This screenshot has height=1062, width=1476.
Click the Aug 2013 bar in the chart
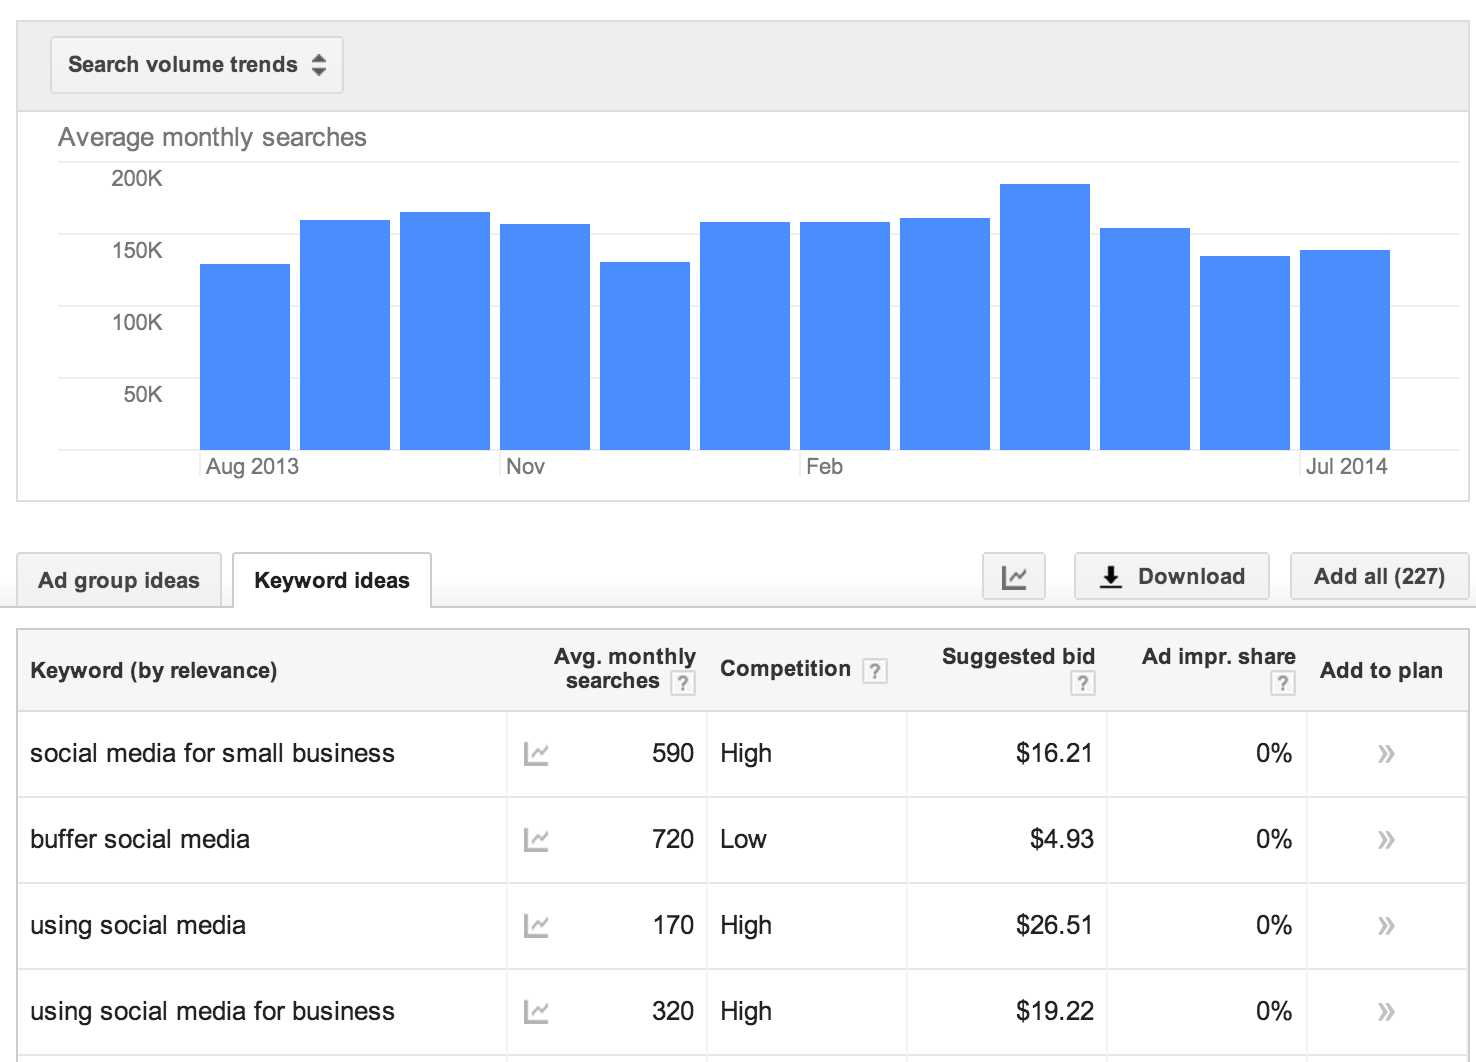coord(245,357)
